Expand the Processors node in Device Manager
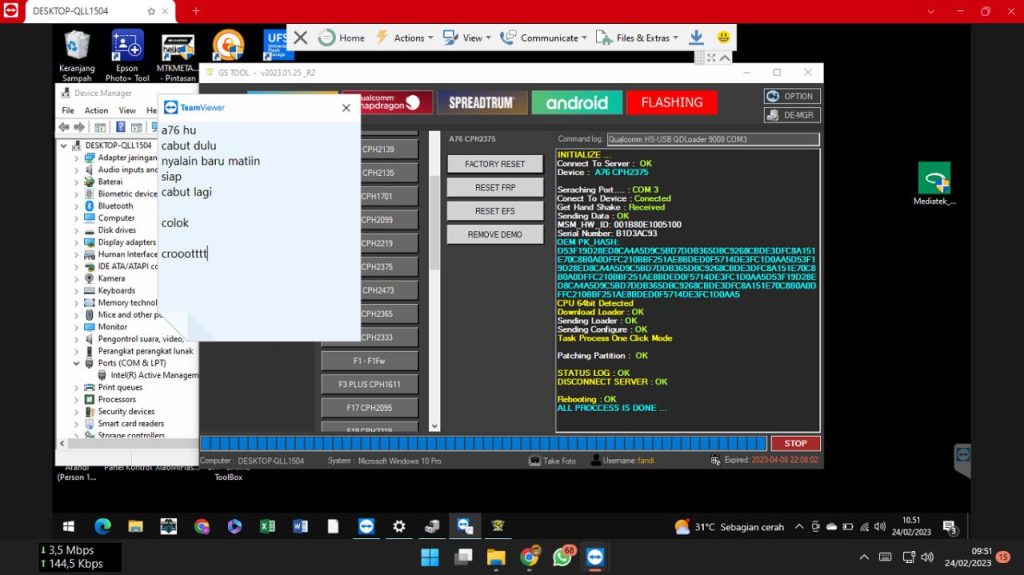 tap(76, 399)
